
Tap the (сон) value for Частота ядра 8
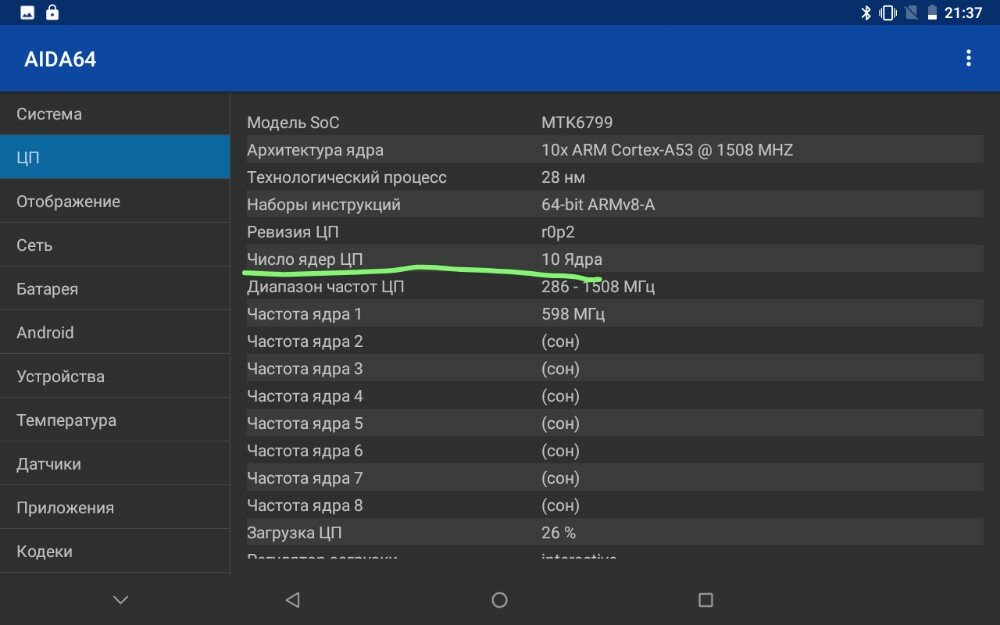coord(561,506)
